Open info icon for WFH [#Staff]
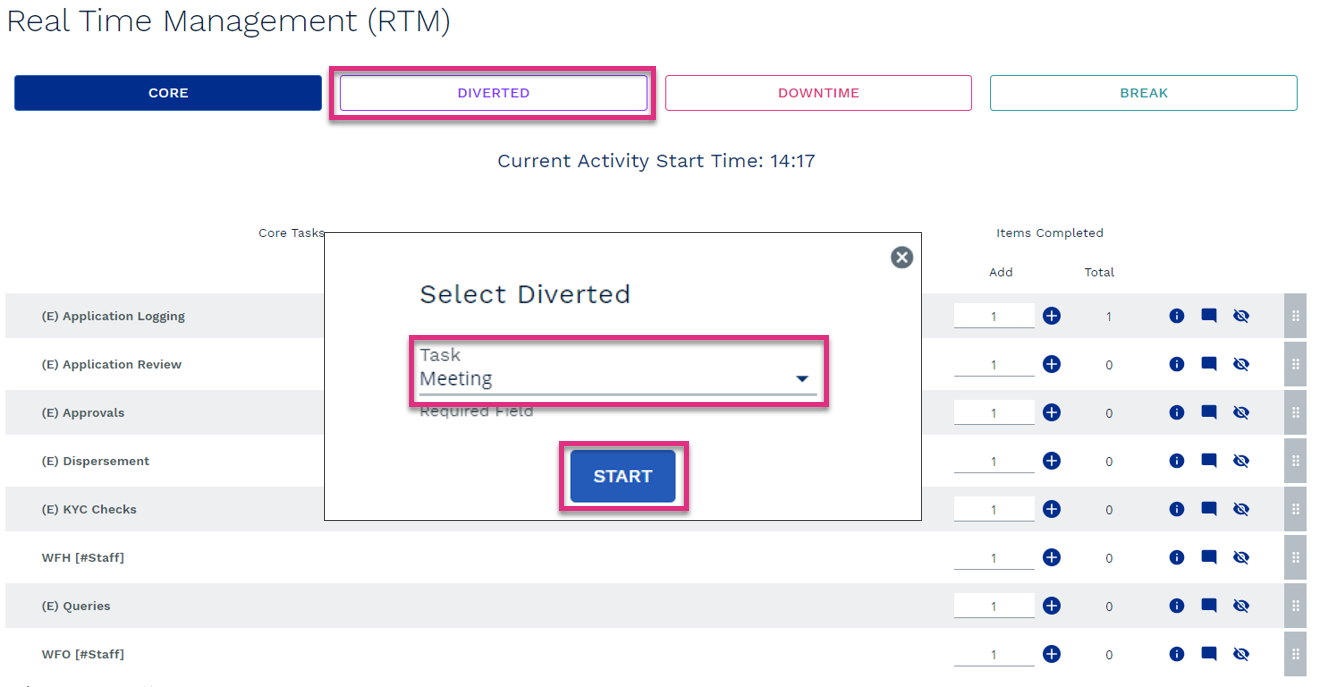Viewport: 1320px width, 687px height. coord(1176,558)
